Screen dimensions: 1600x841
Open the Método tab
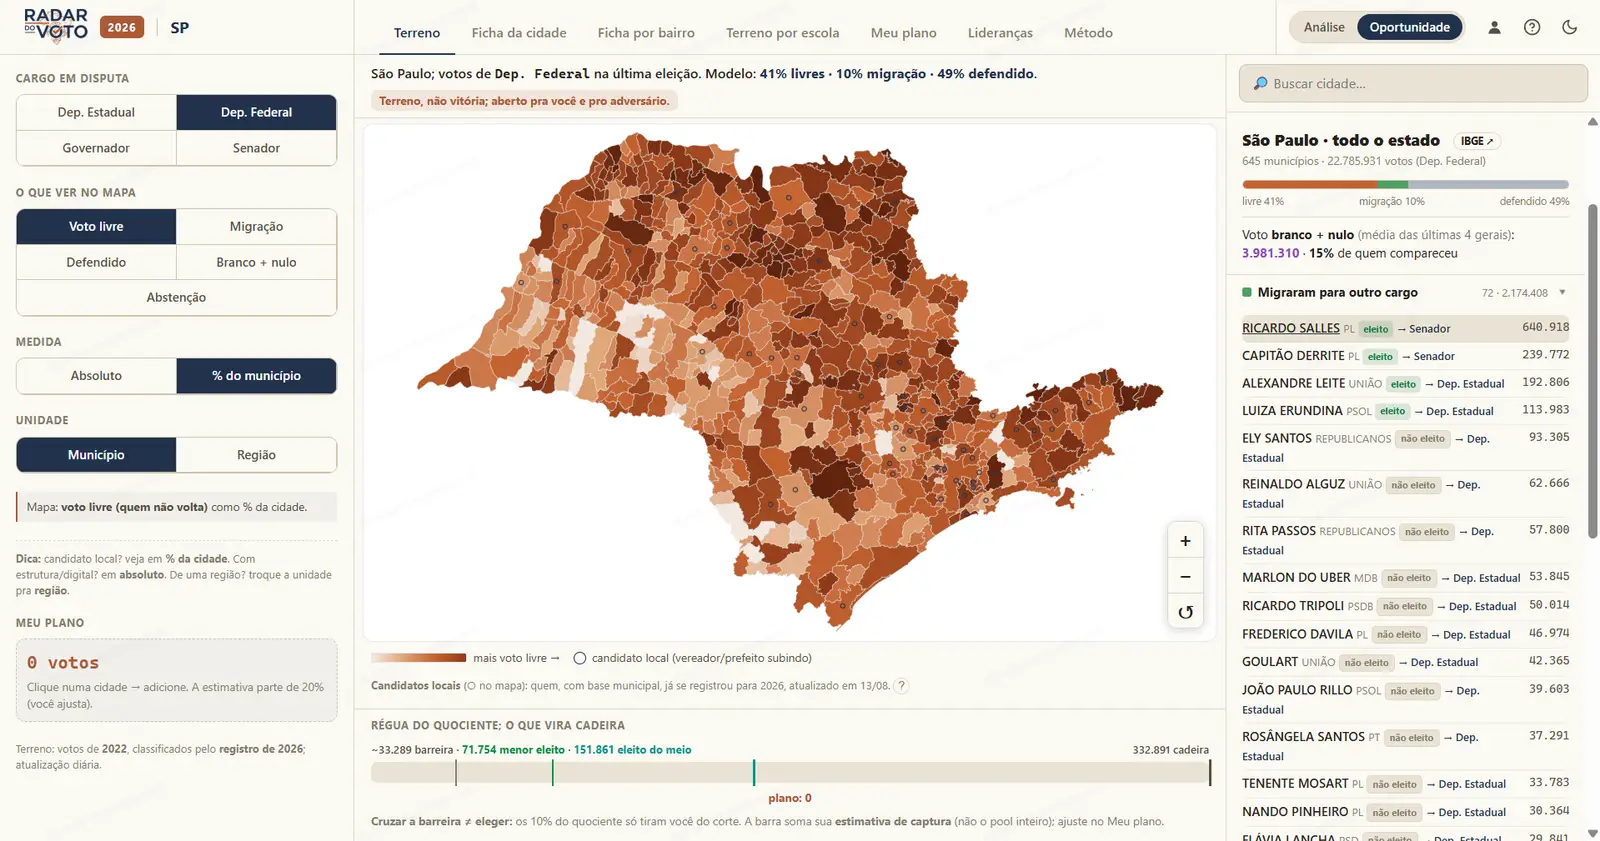click(1088, 33)
